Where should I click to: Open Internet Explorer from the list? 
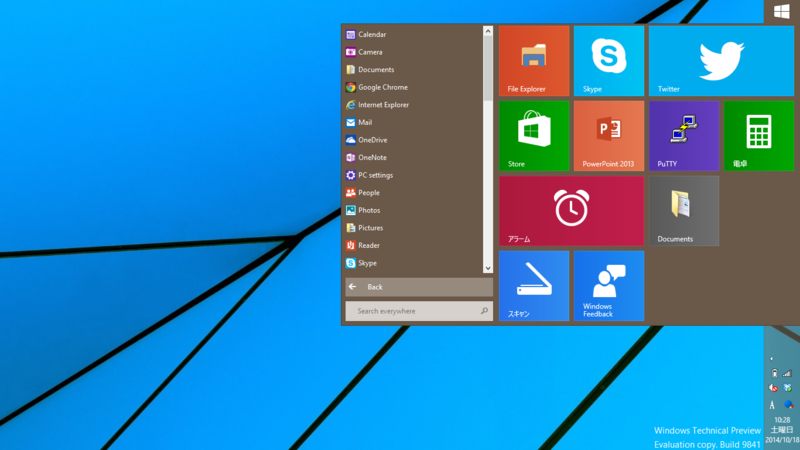click(x=412, y=105)
